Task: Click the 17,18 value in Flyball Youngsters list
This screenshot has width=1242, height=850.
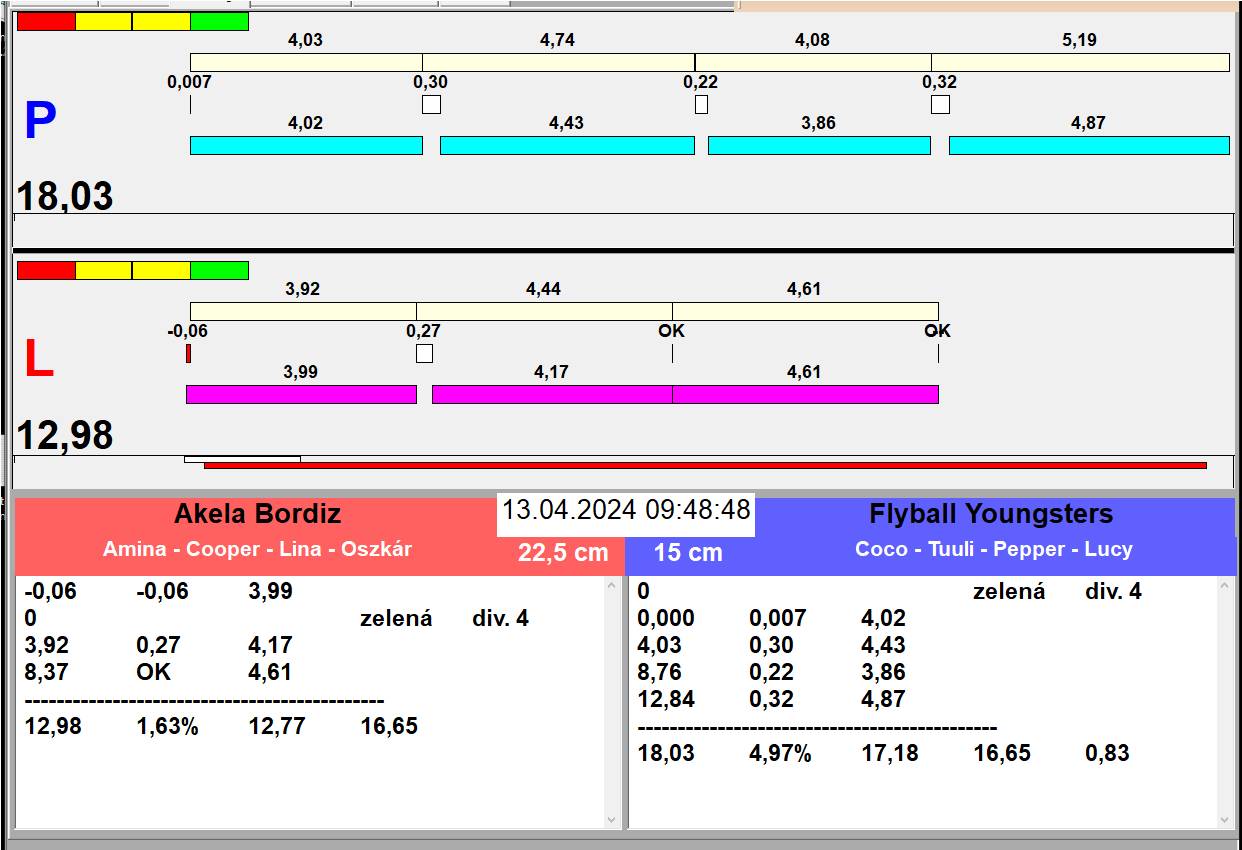Action: click(890, 754)
